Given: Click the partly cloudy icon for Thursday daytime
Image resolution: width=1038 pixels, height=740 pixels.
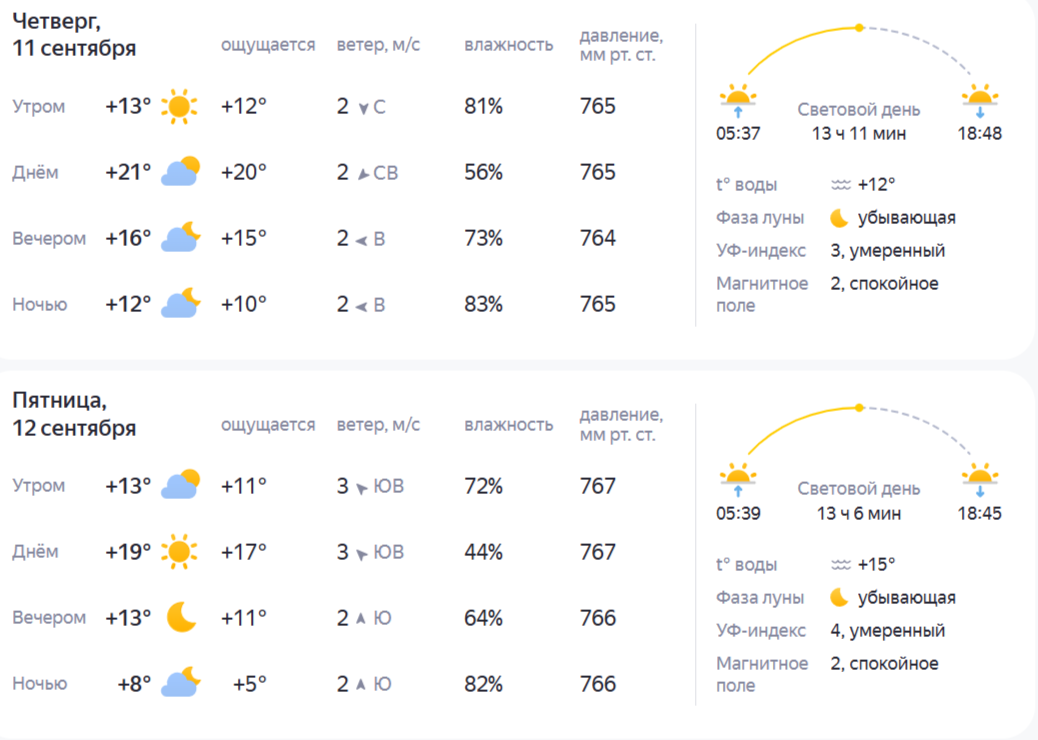Looking at the screenshot, I should pos(181,171).
